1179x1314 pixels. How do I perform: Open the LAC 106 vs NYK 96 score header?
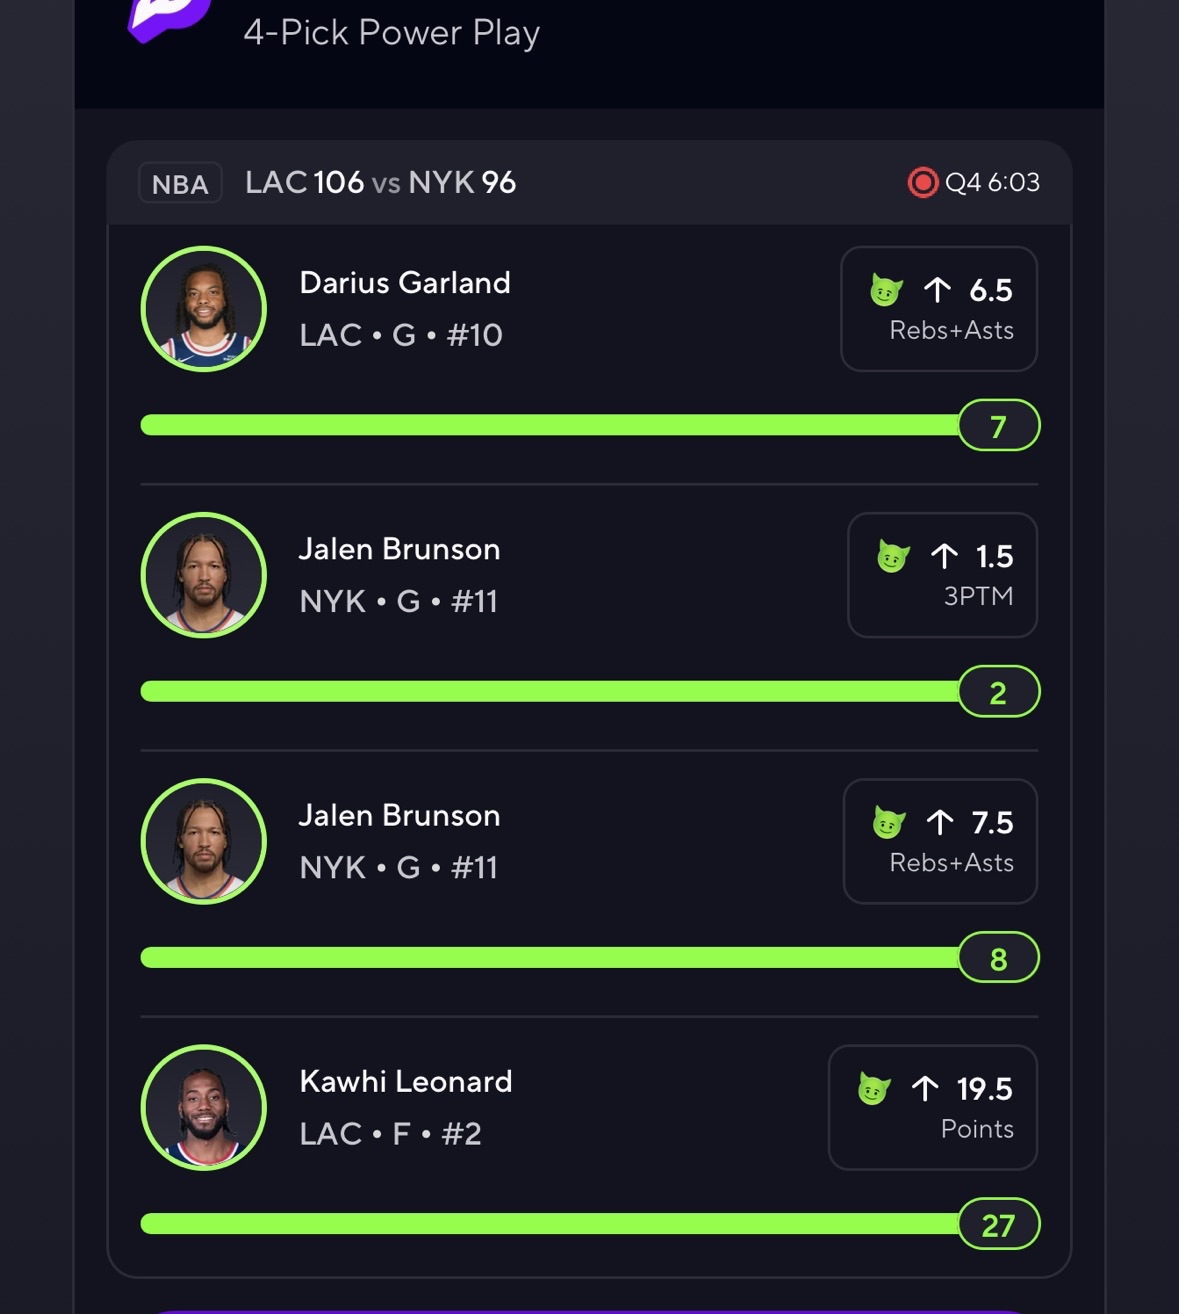tap(380, 183)
